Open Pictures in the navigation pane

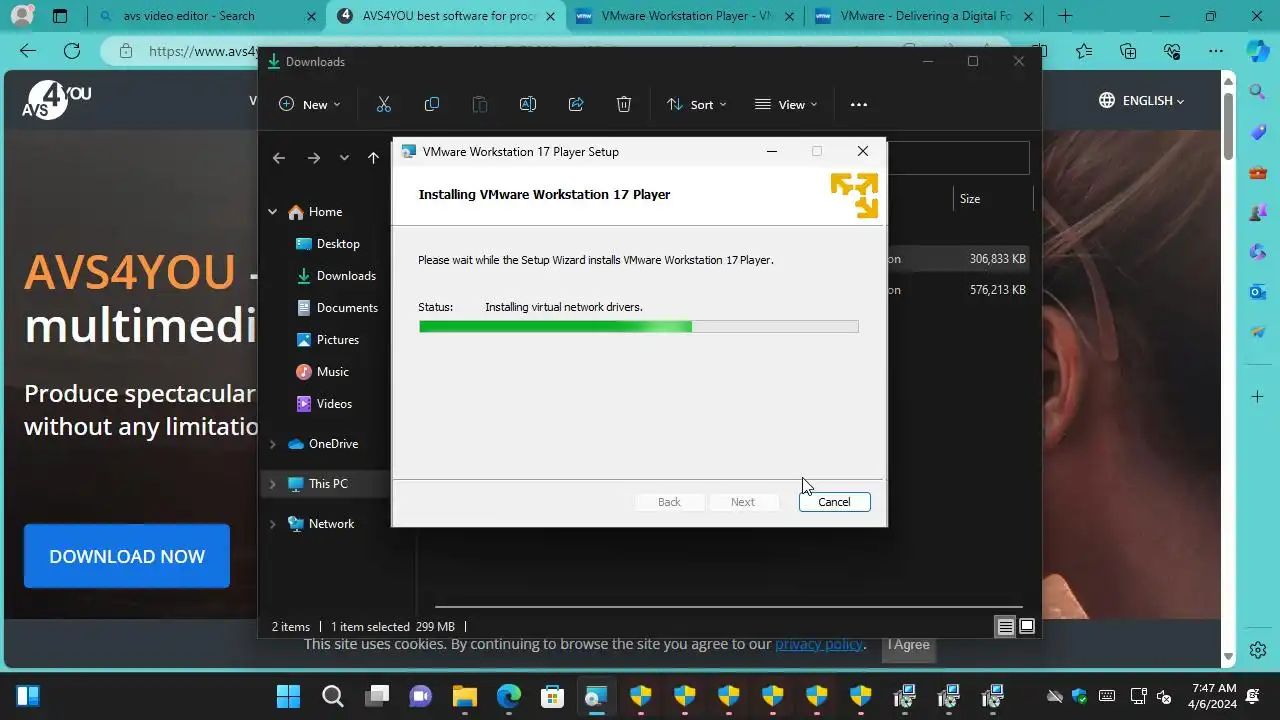click(327, 340)
